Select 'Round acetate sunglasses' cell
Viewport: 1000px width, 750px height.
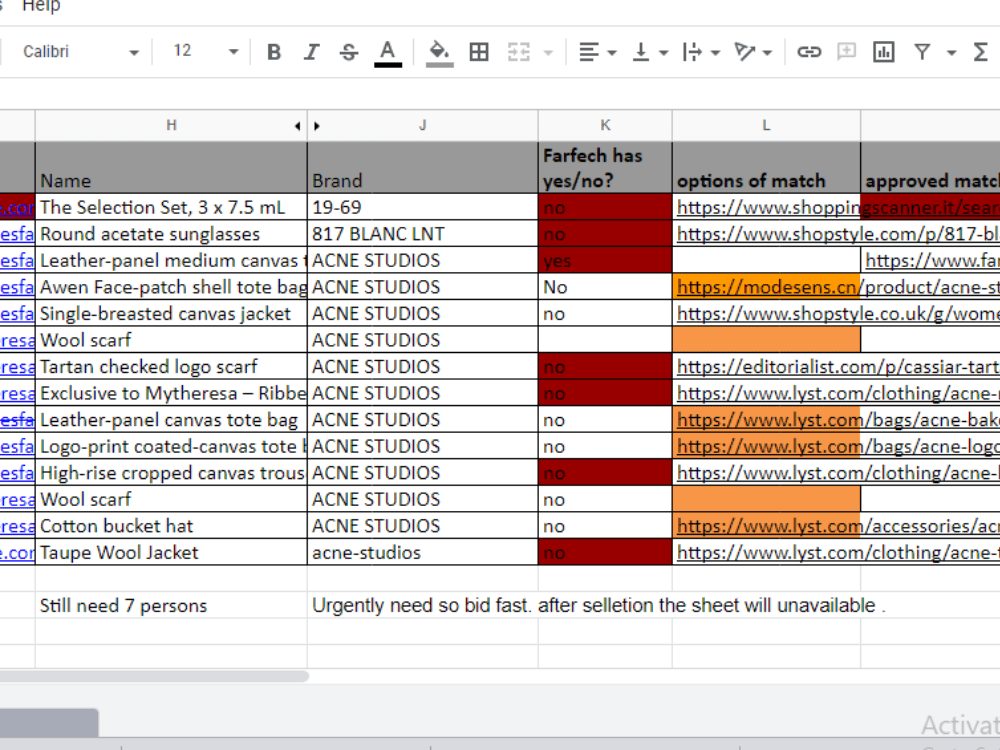pos(171,234)
